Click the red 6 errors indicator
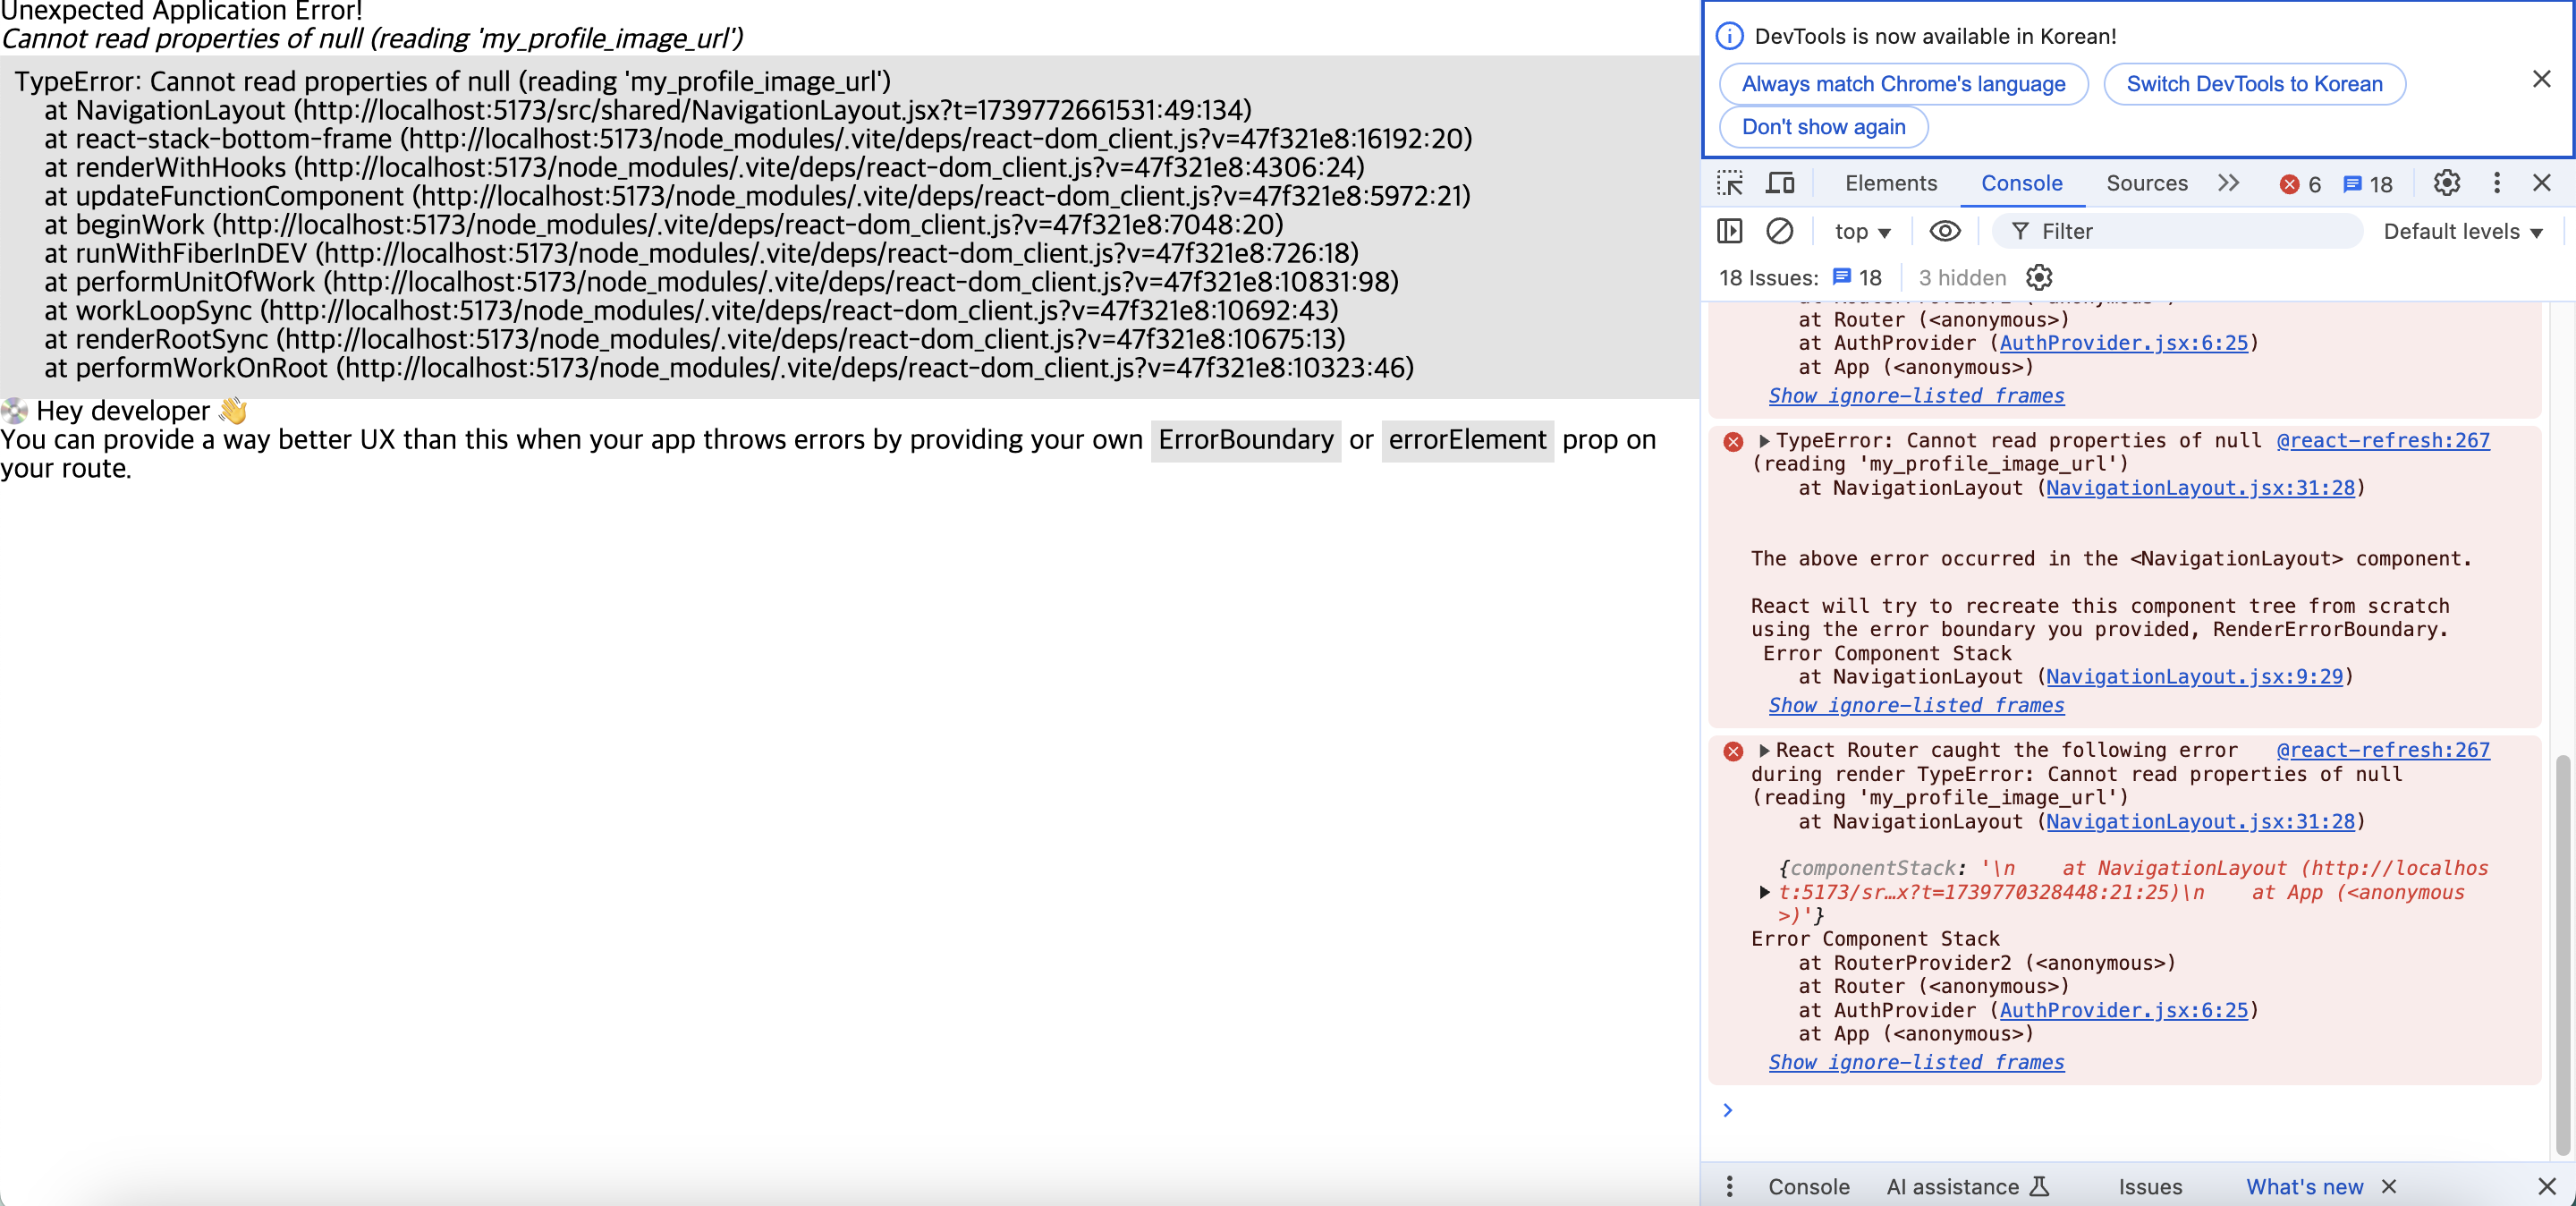The image size is (2576, 1206). point(2299,184)
